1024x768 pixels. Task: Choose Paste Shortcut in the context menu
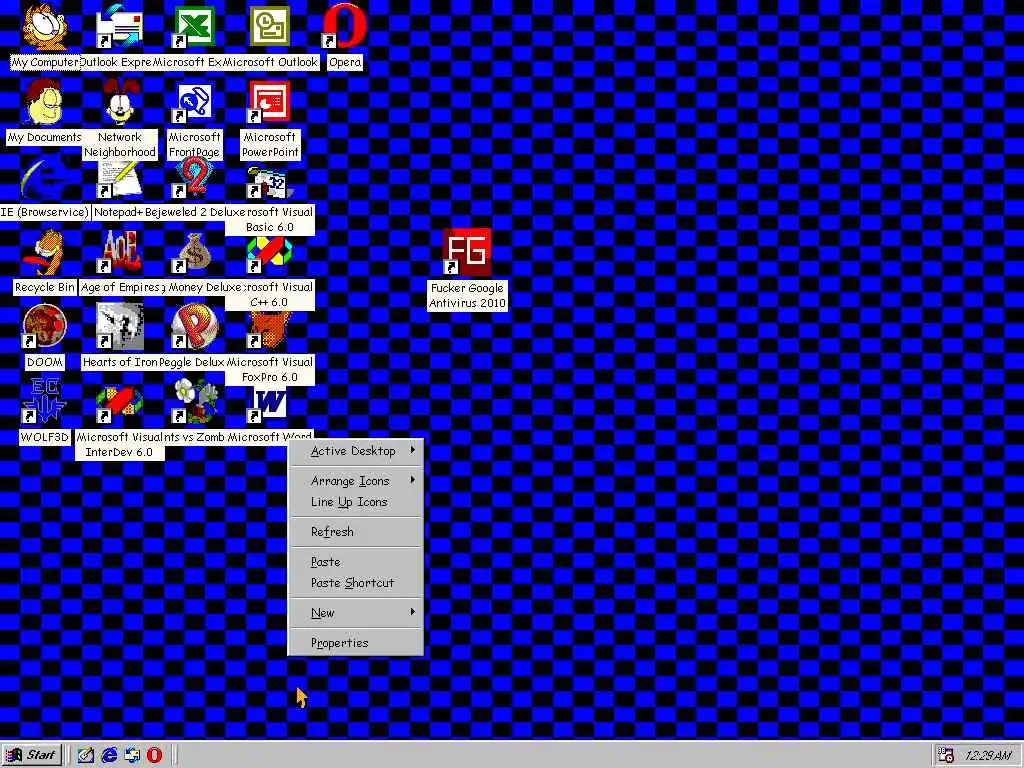pyautogui.click(x=356, y=583)
